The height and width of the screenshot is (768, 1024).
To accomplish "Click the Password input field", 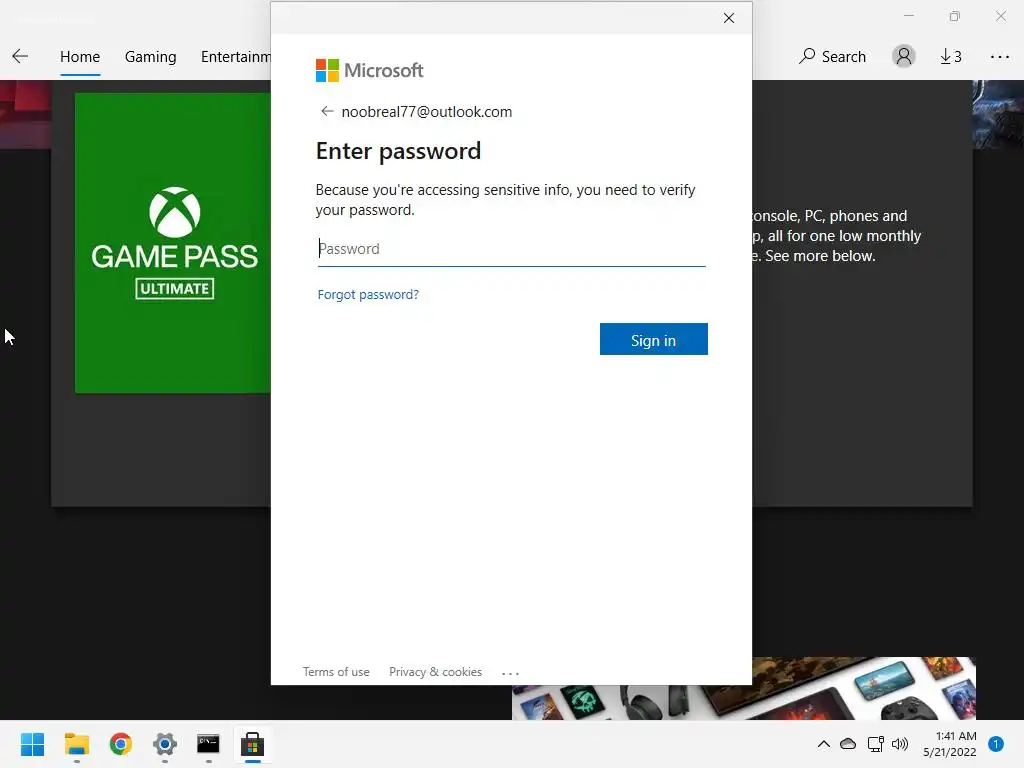I will point(511,249).
